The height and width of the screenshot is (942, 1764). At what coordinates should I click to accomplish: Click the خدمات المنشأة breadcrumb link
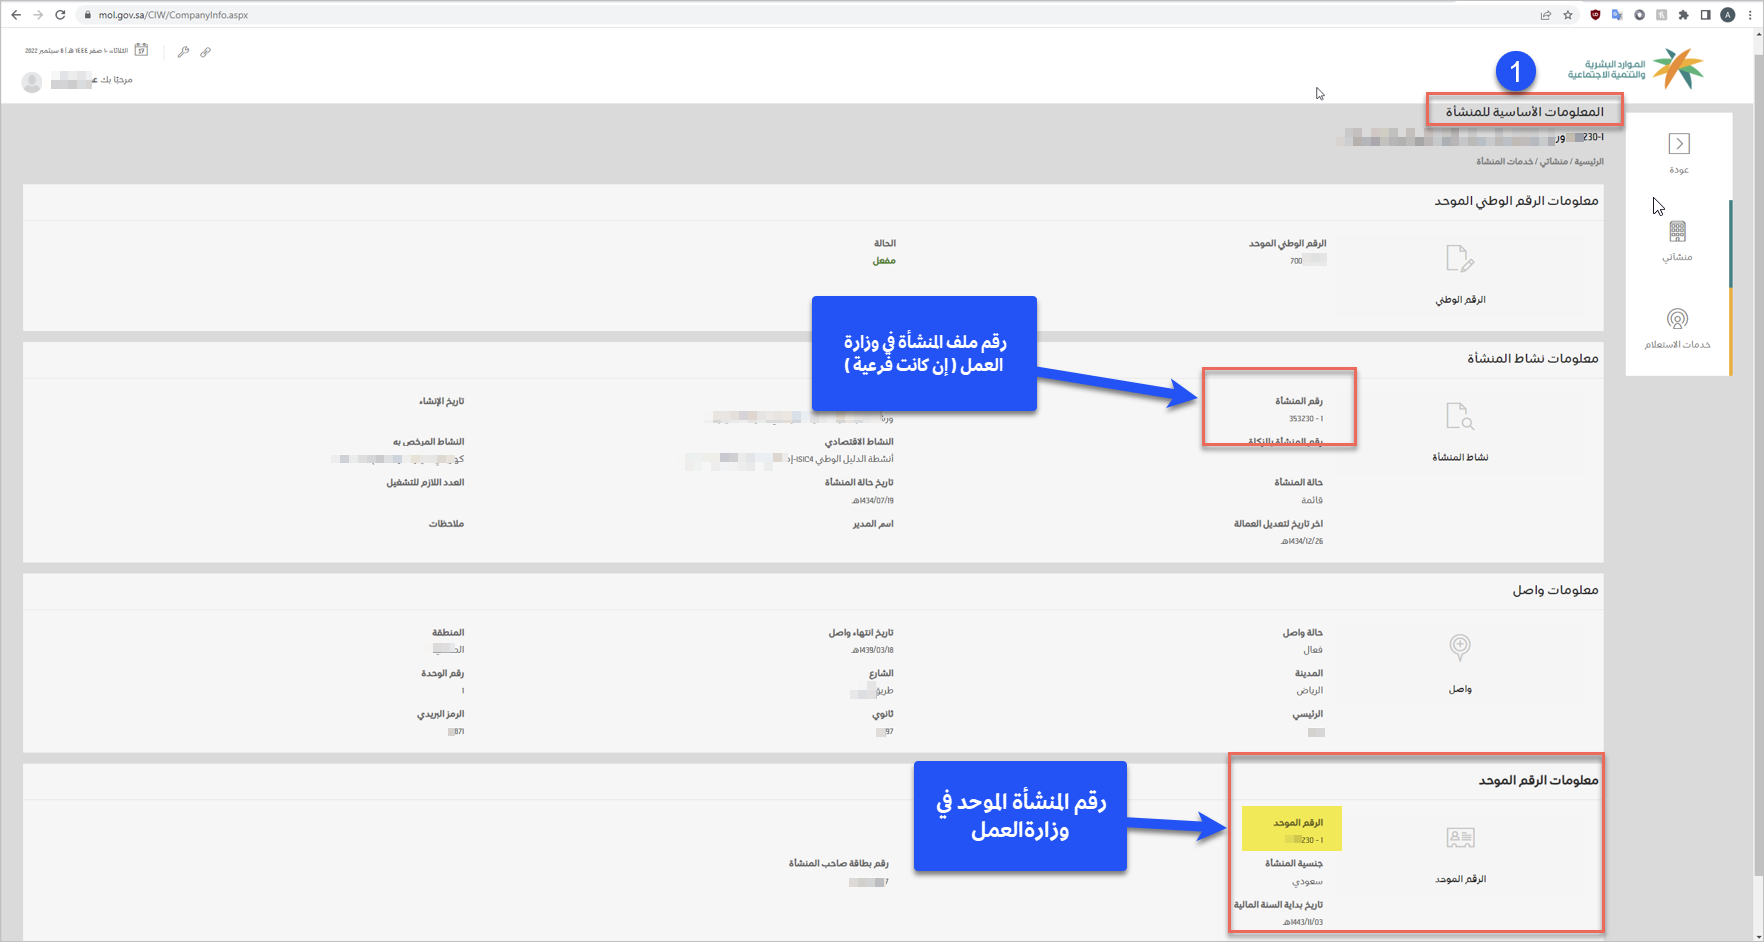tap(1505, 162)
